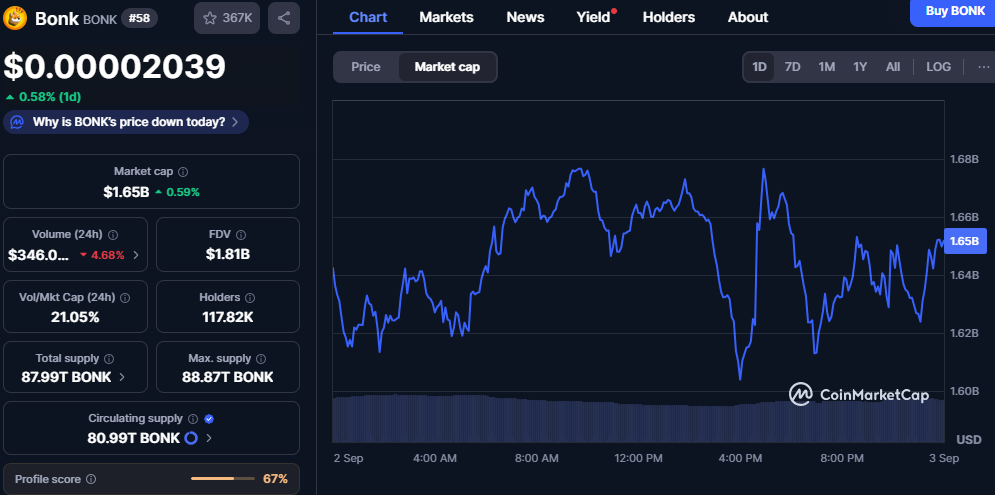Click the Circulating supply verified badge

pyautogui.click(x=209, y=419)
